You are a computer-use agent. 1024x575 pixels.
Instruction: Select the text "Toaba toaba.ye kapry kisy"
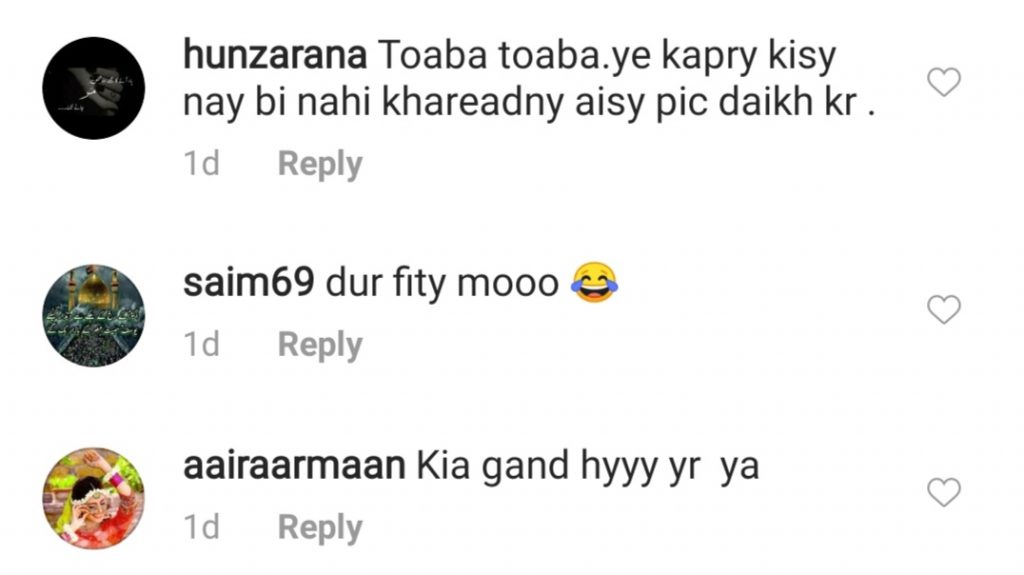(603, 57)
